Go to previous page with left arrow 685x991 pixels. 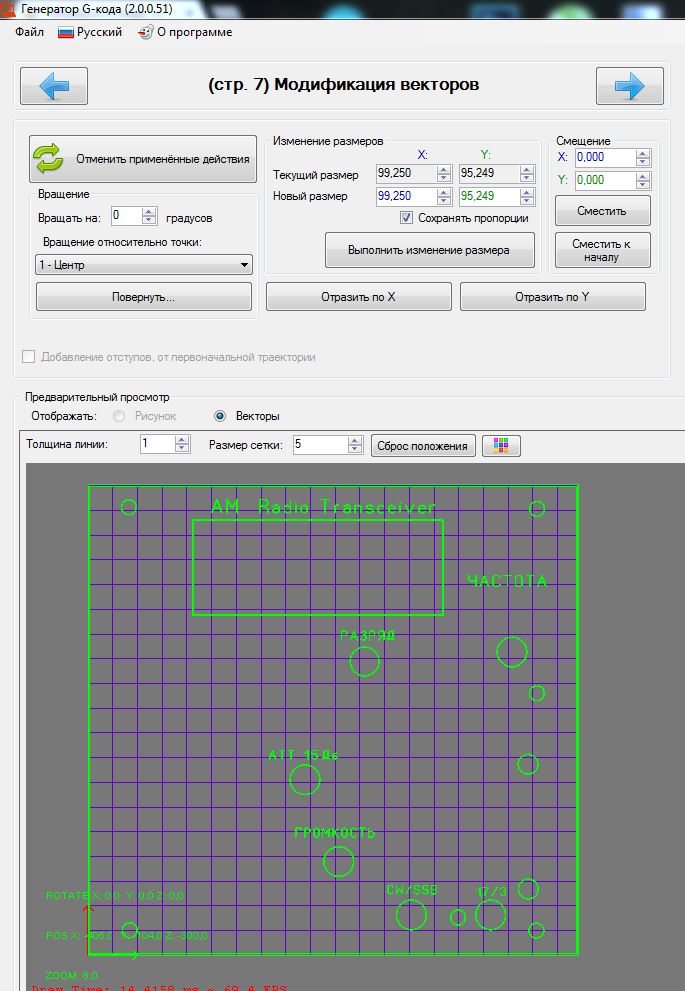[54, 85]
